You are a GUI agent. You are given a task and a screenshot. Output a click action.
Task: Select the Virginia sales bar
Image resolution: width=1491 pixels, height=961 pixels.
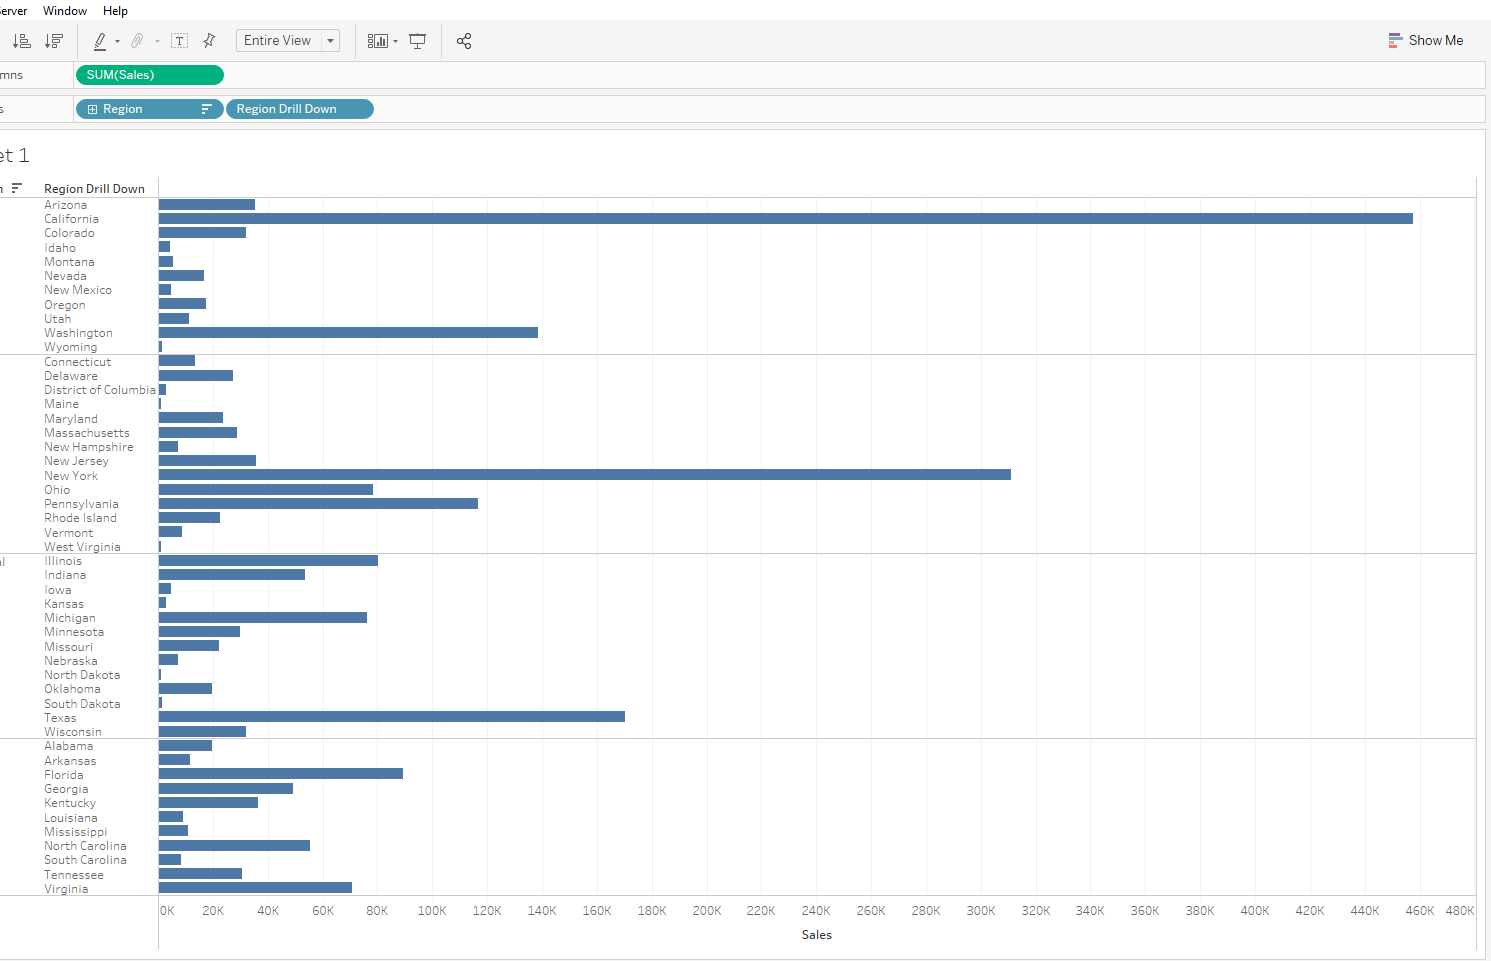[x=255, y=888]
